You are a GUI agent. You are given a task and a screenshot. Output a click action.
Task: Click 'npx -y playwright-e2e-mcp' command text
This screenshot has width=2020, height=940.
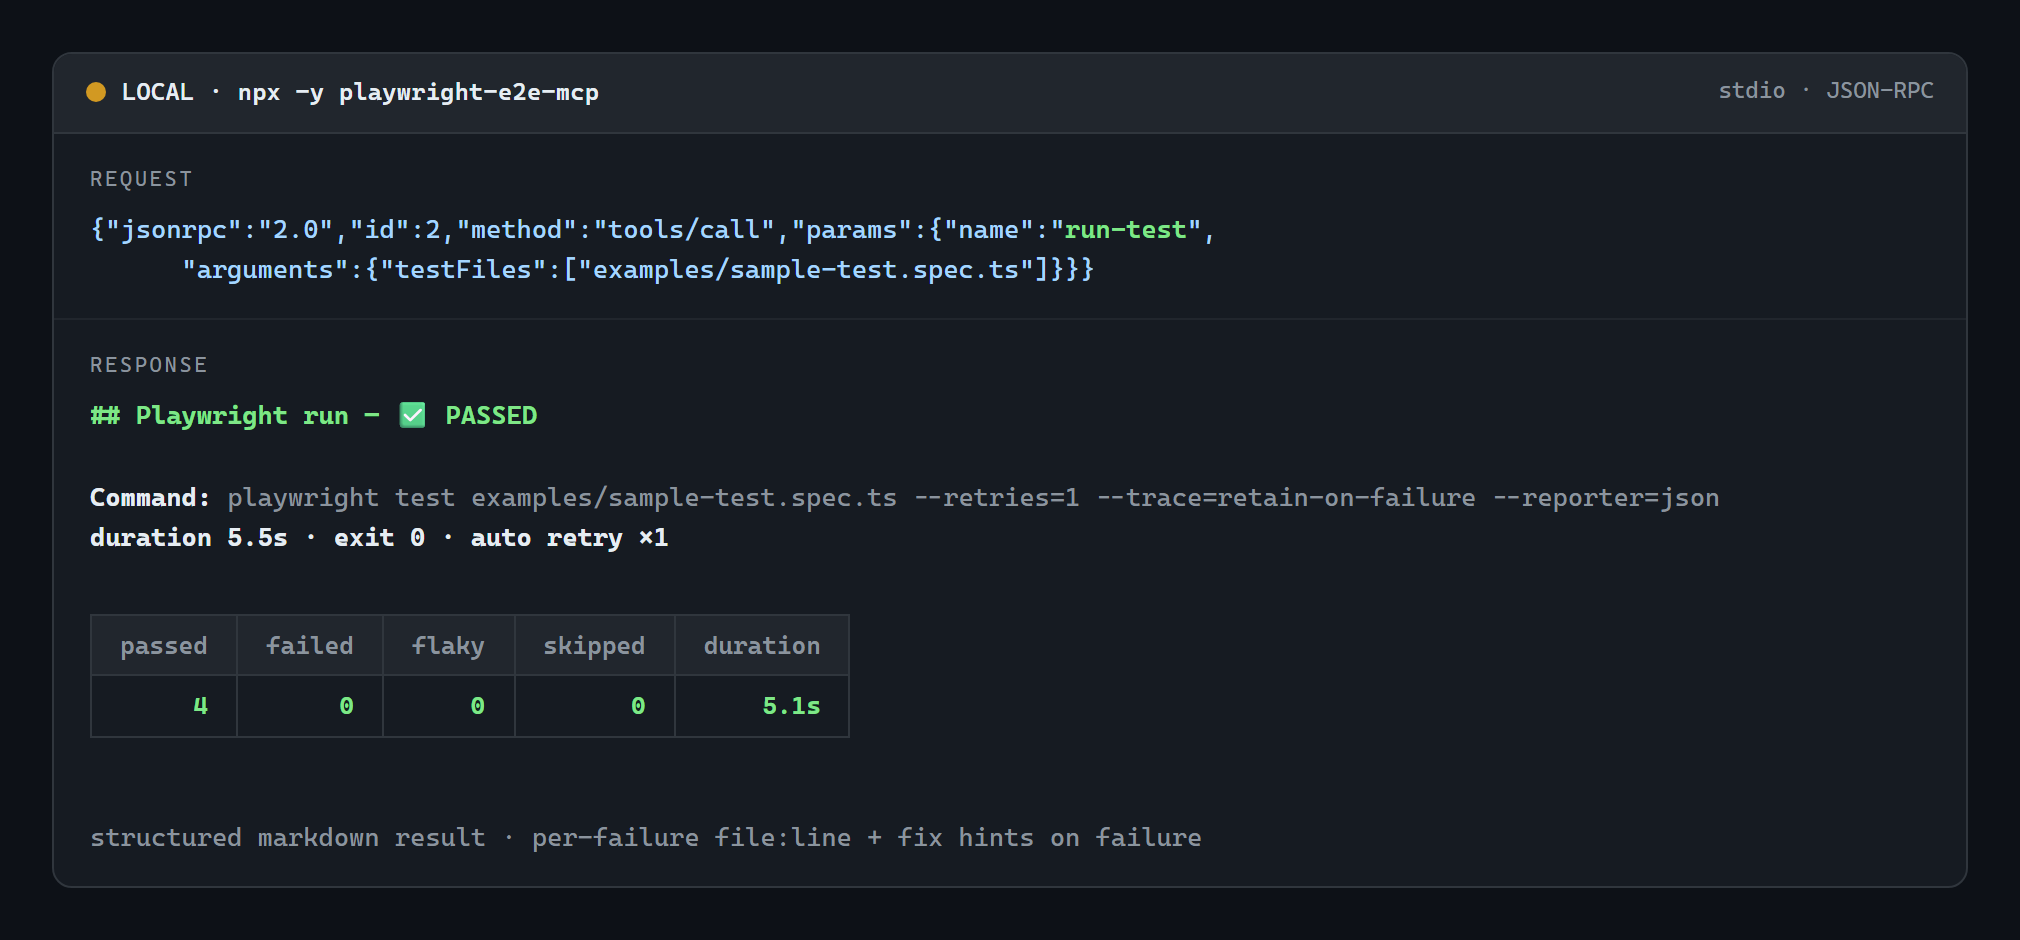[x=418, y=92]
